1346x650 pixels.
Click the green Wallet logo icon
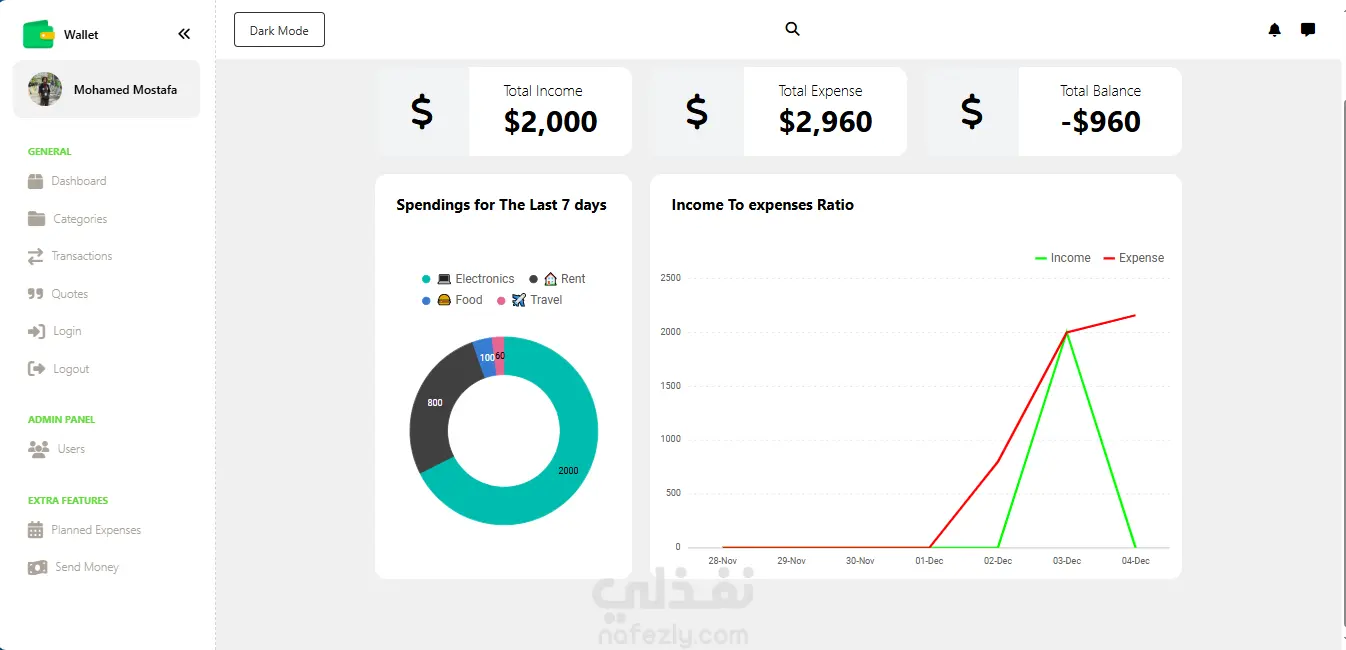click(x=38, y=34)
